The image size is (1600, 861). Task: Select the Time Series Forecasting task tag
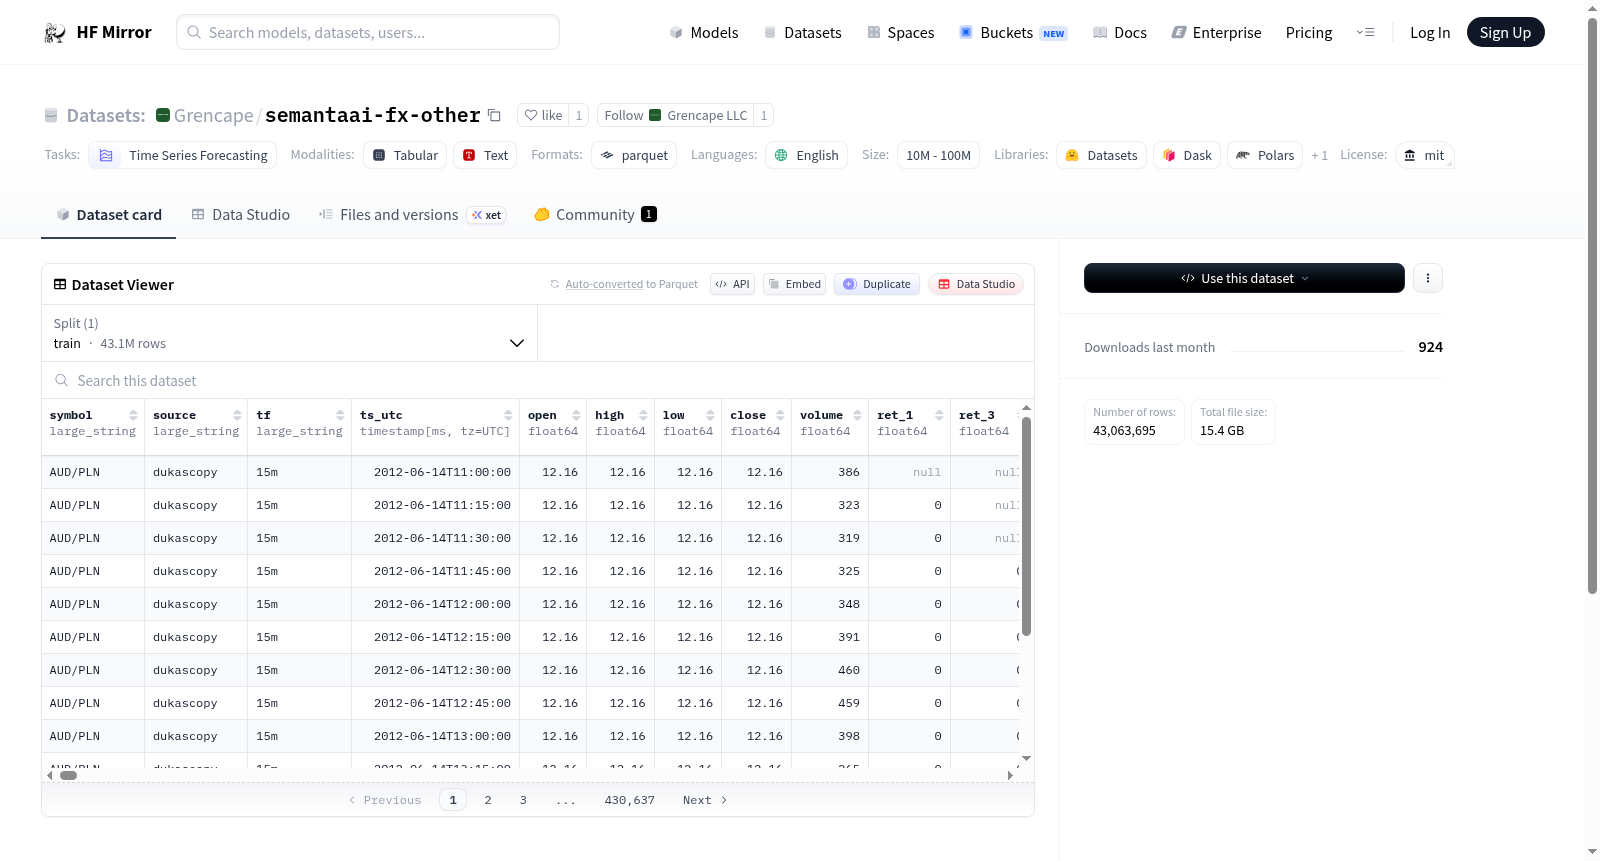(182, 155)
